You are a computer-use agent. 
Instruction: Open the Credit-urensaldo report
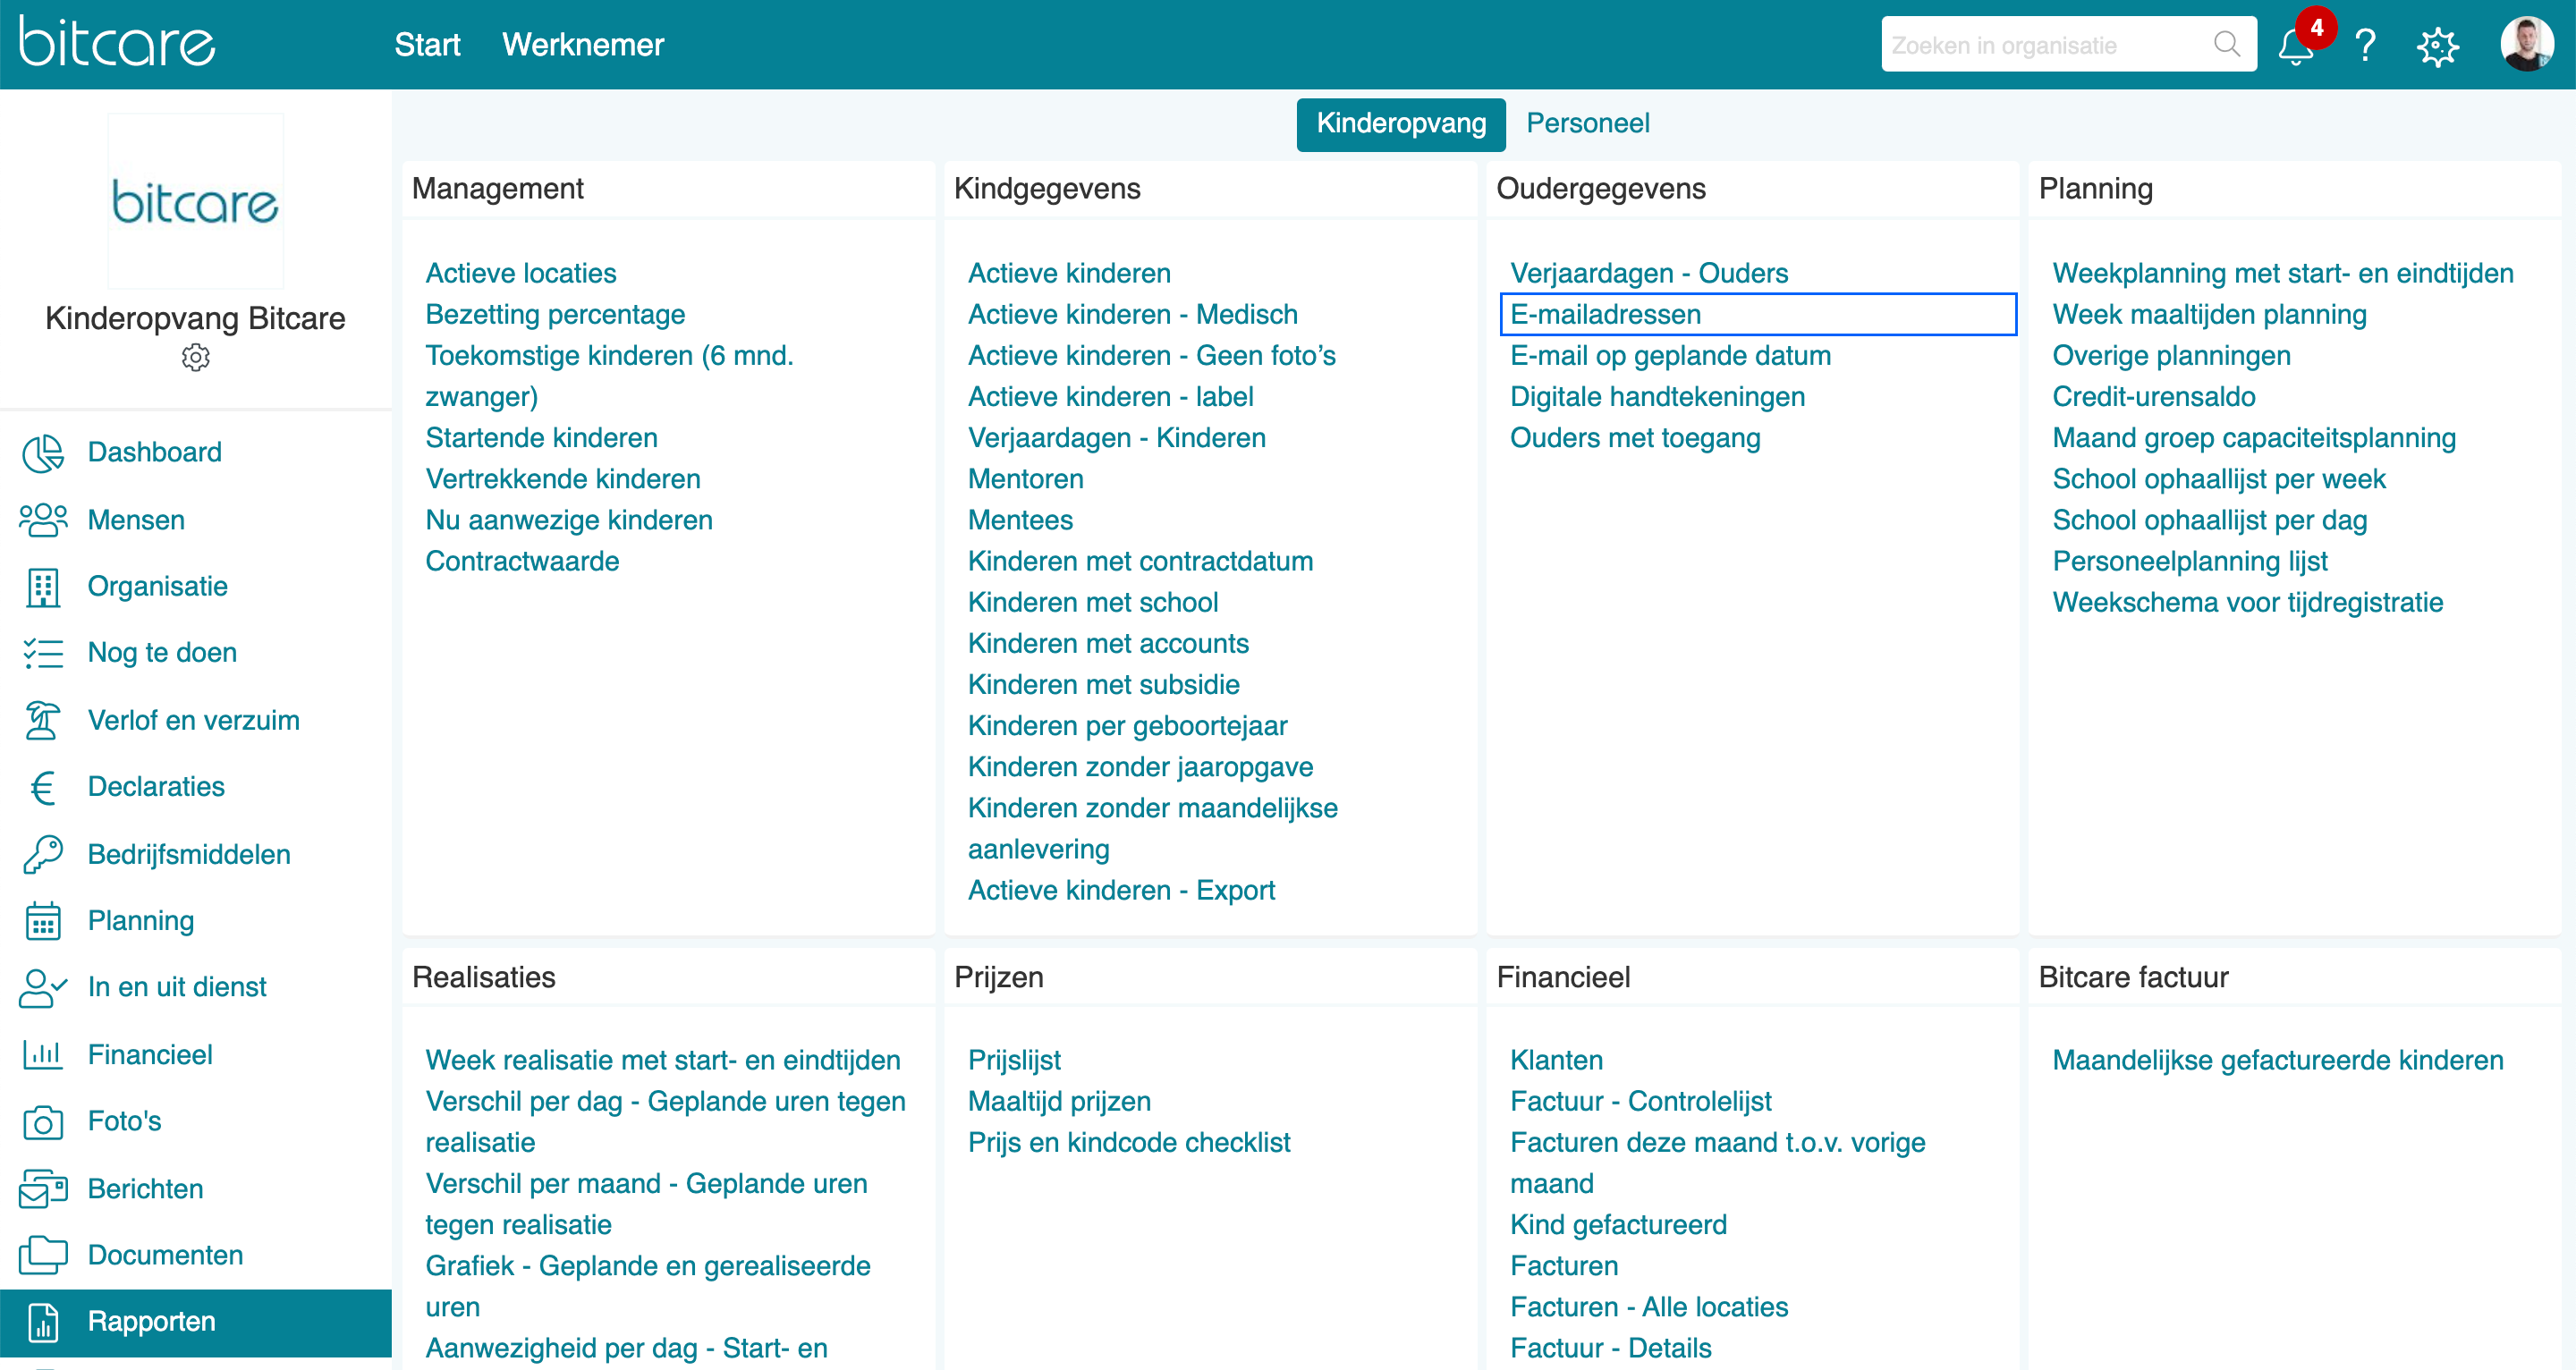(2154, 397)
